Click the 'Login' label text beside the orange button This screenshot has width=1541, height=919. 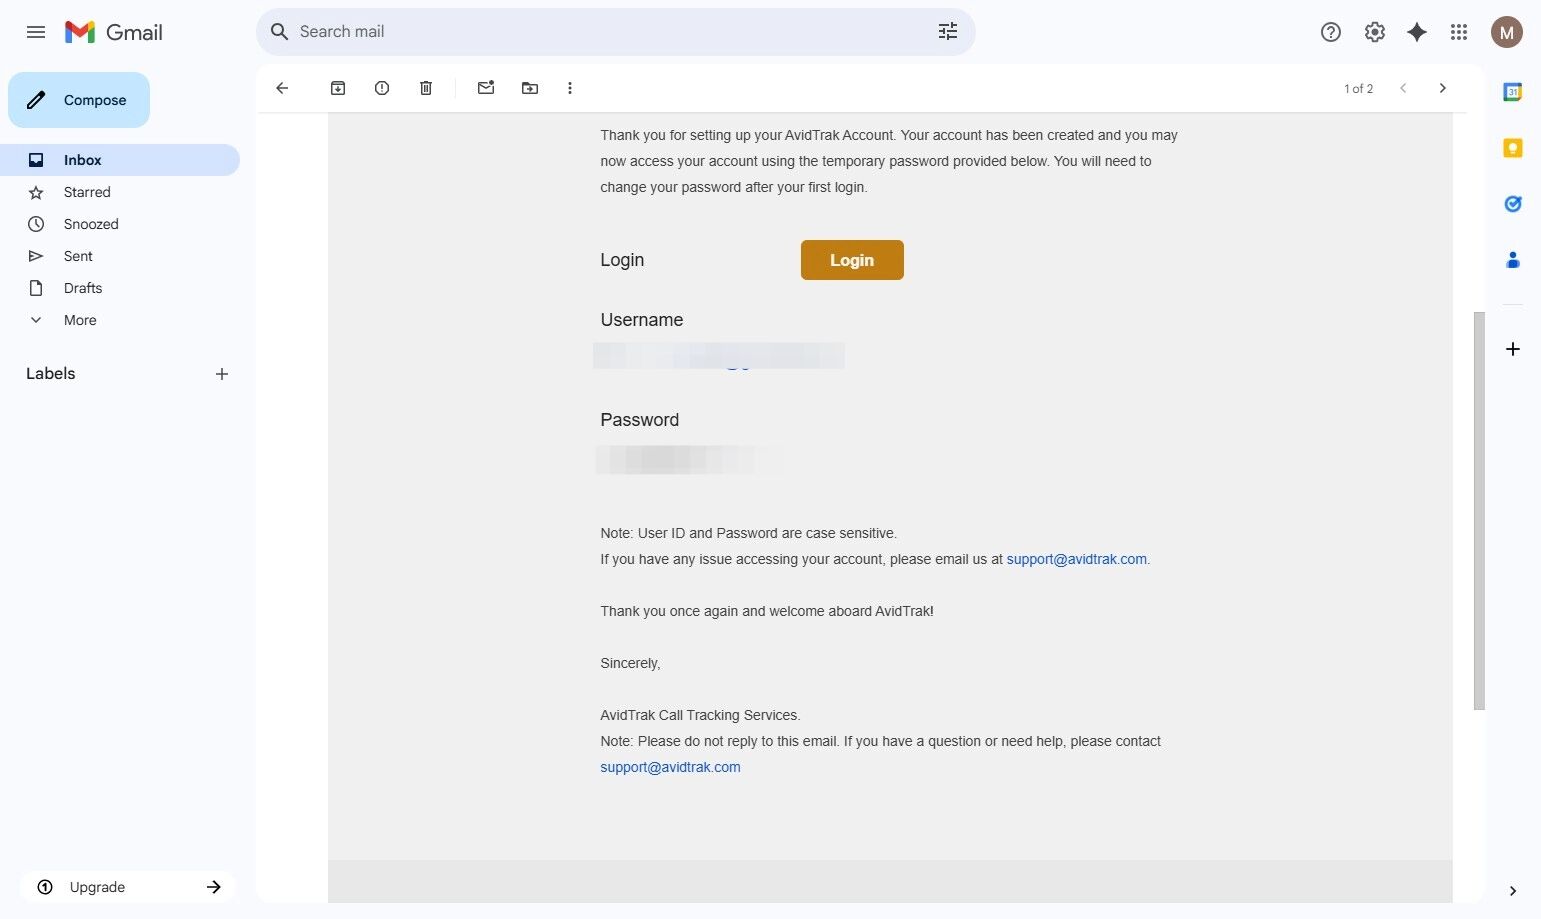click(622, 260)
